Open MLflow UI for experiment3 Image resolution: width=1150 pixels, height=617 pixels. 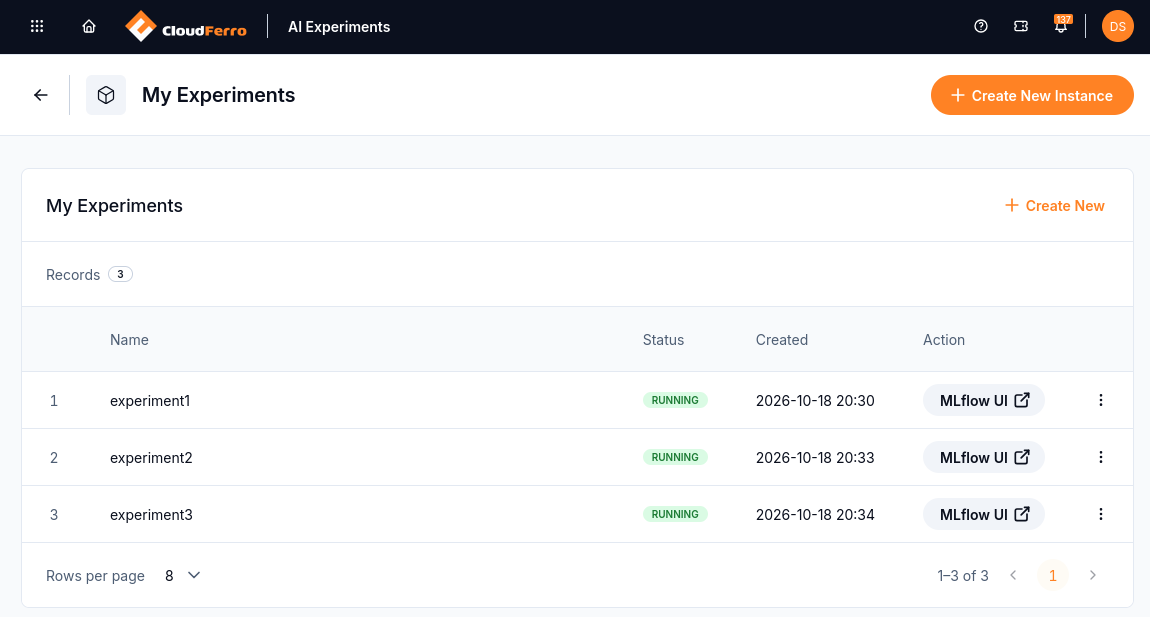(x=984, y=514)
